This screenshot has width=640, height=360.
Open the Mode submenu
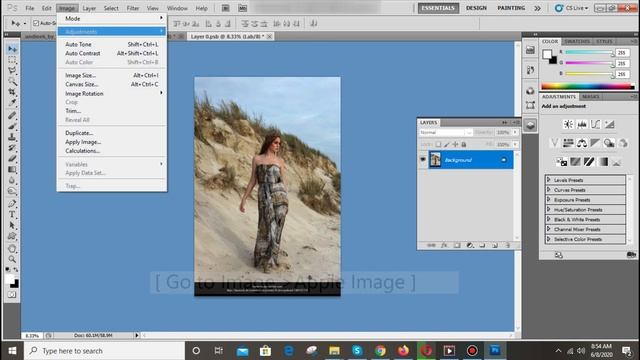pos(111,18)
